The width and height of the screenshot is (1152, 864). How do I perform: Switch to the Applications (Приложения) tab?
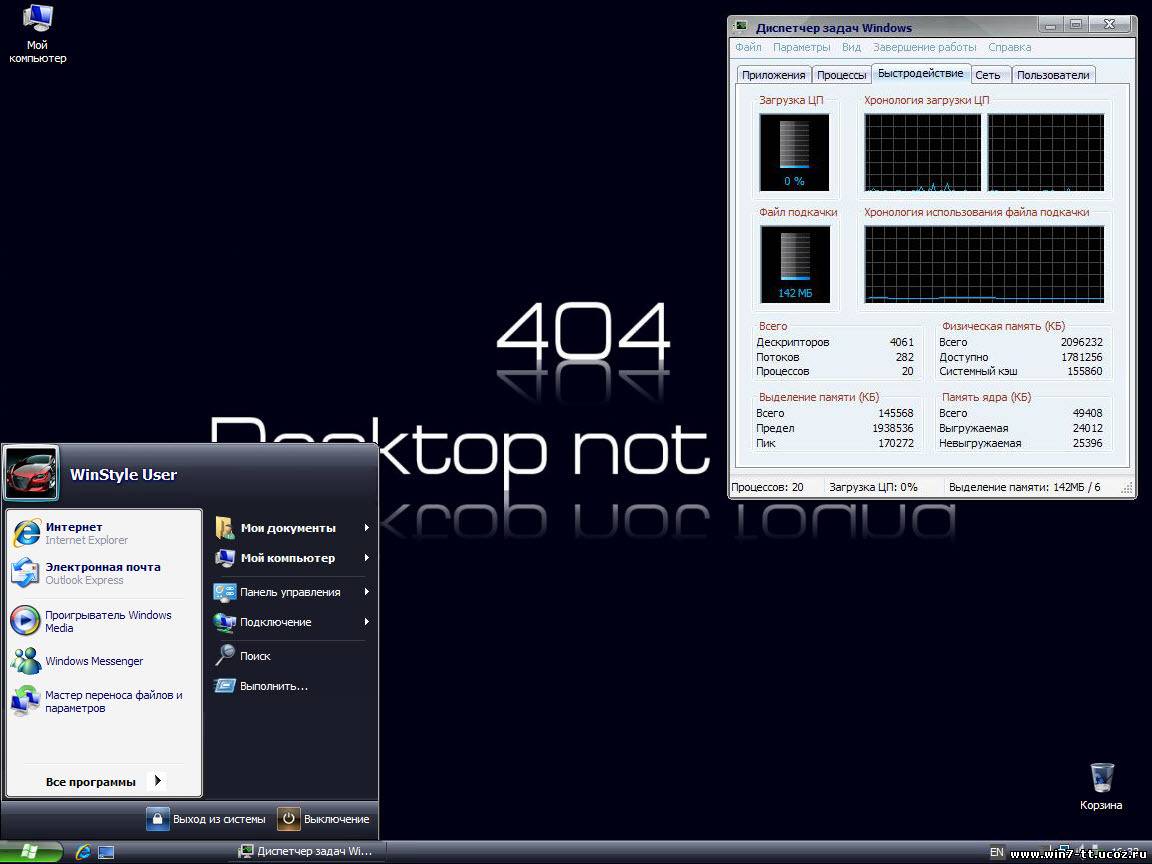774,75
